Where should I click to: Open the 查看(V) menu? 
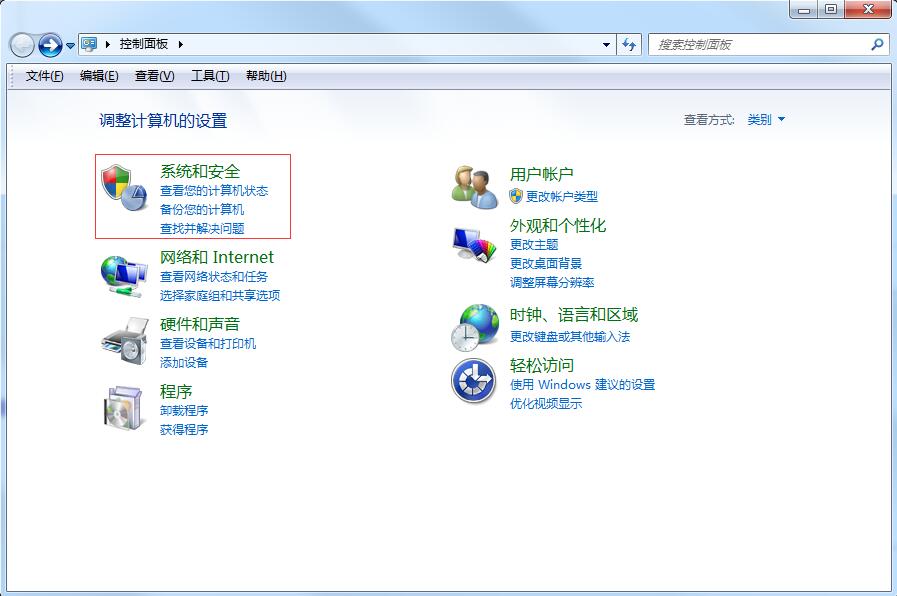(x=154, y=76)
